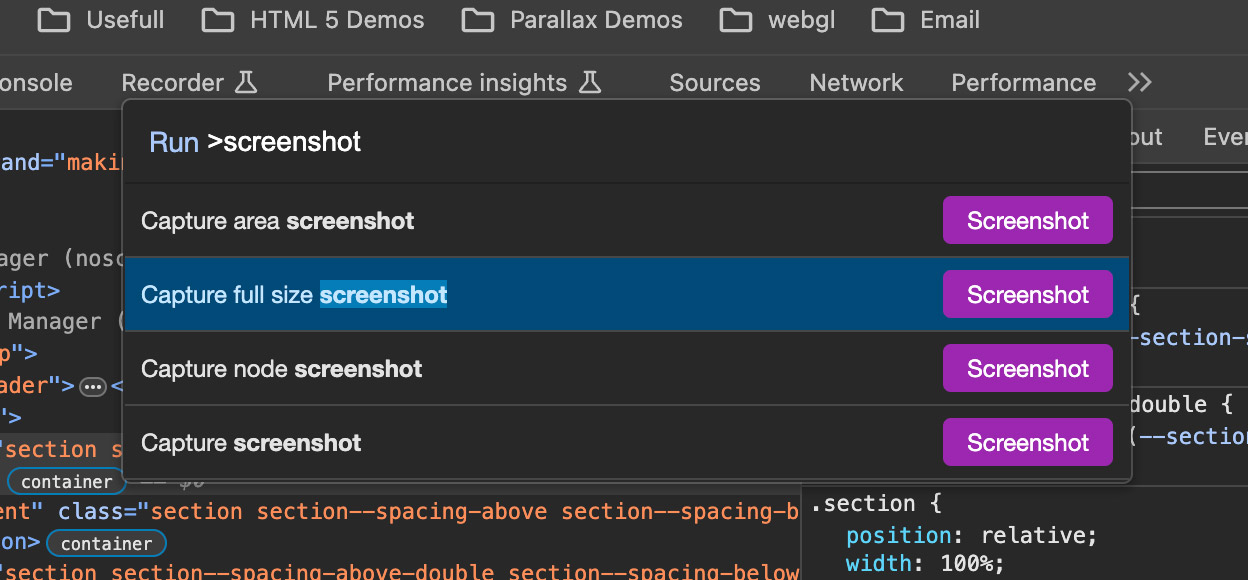Open the HTML 5 Demos bookmark folder
The height and width of the screenshot is (580, 1248).
pos(313,20)
